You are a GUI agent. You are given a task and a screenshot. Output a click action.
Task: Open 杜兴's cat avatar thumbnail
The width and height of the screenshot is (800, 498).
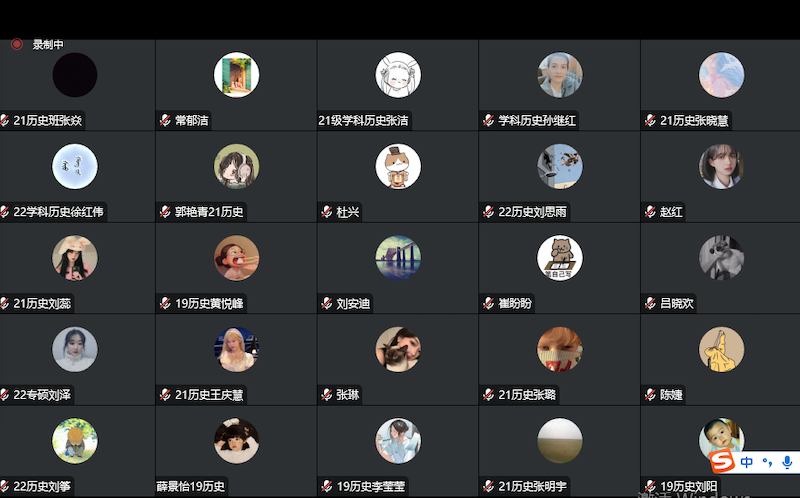[x=398, y=166]
